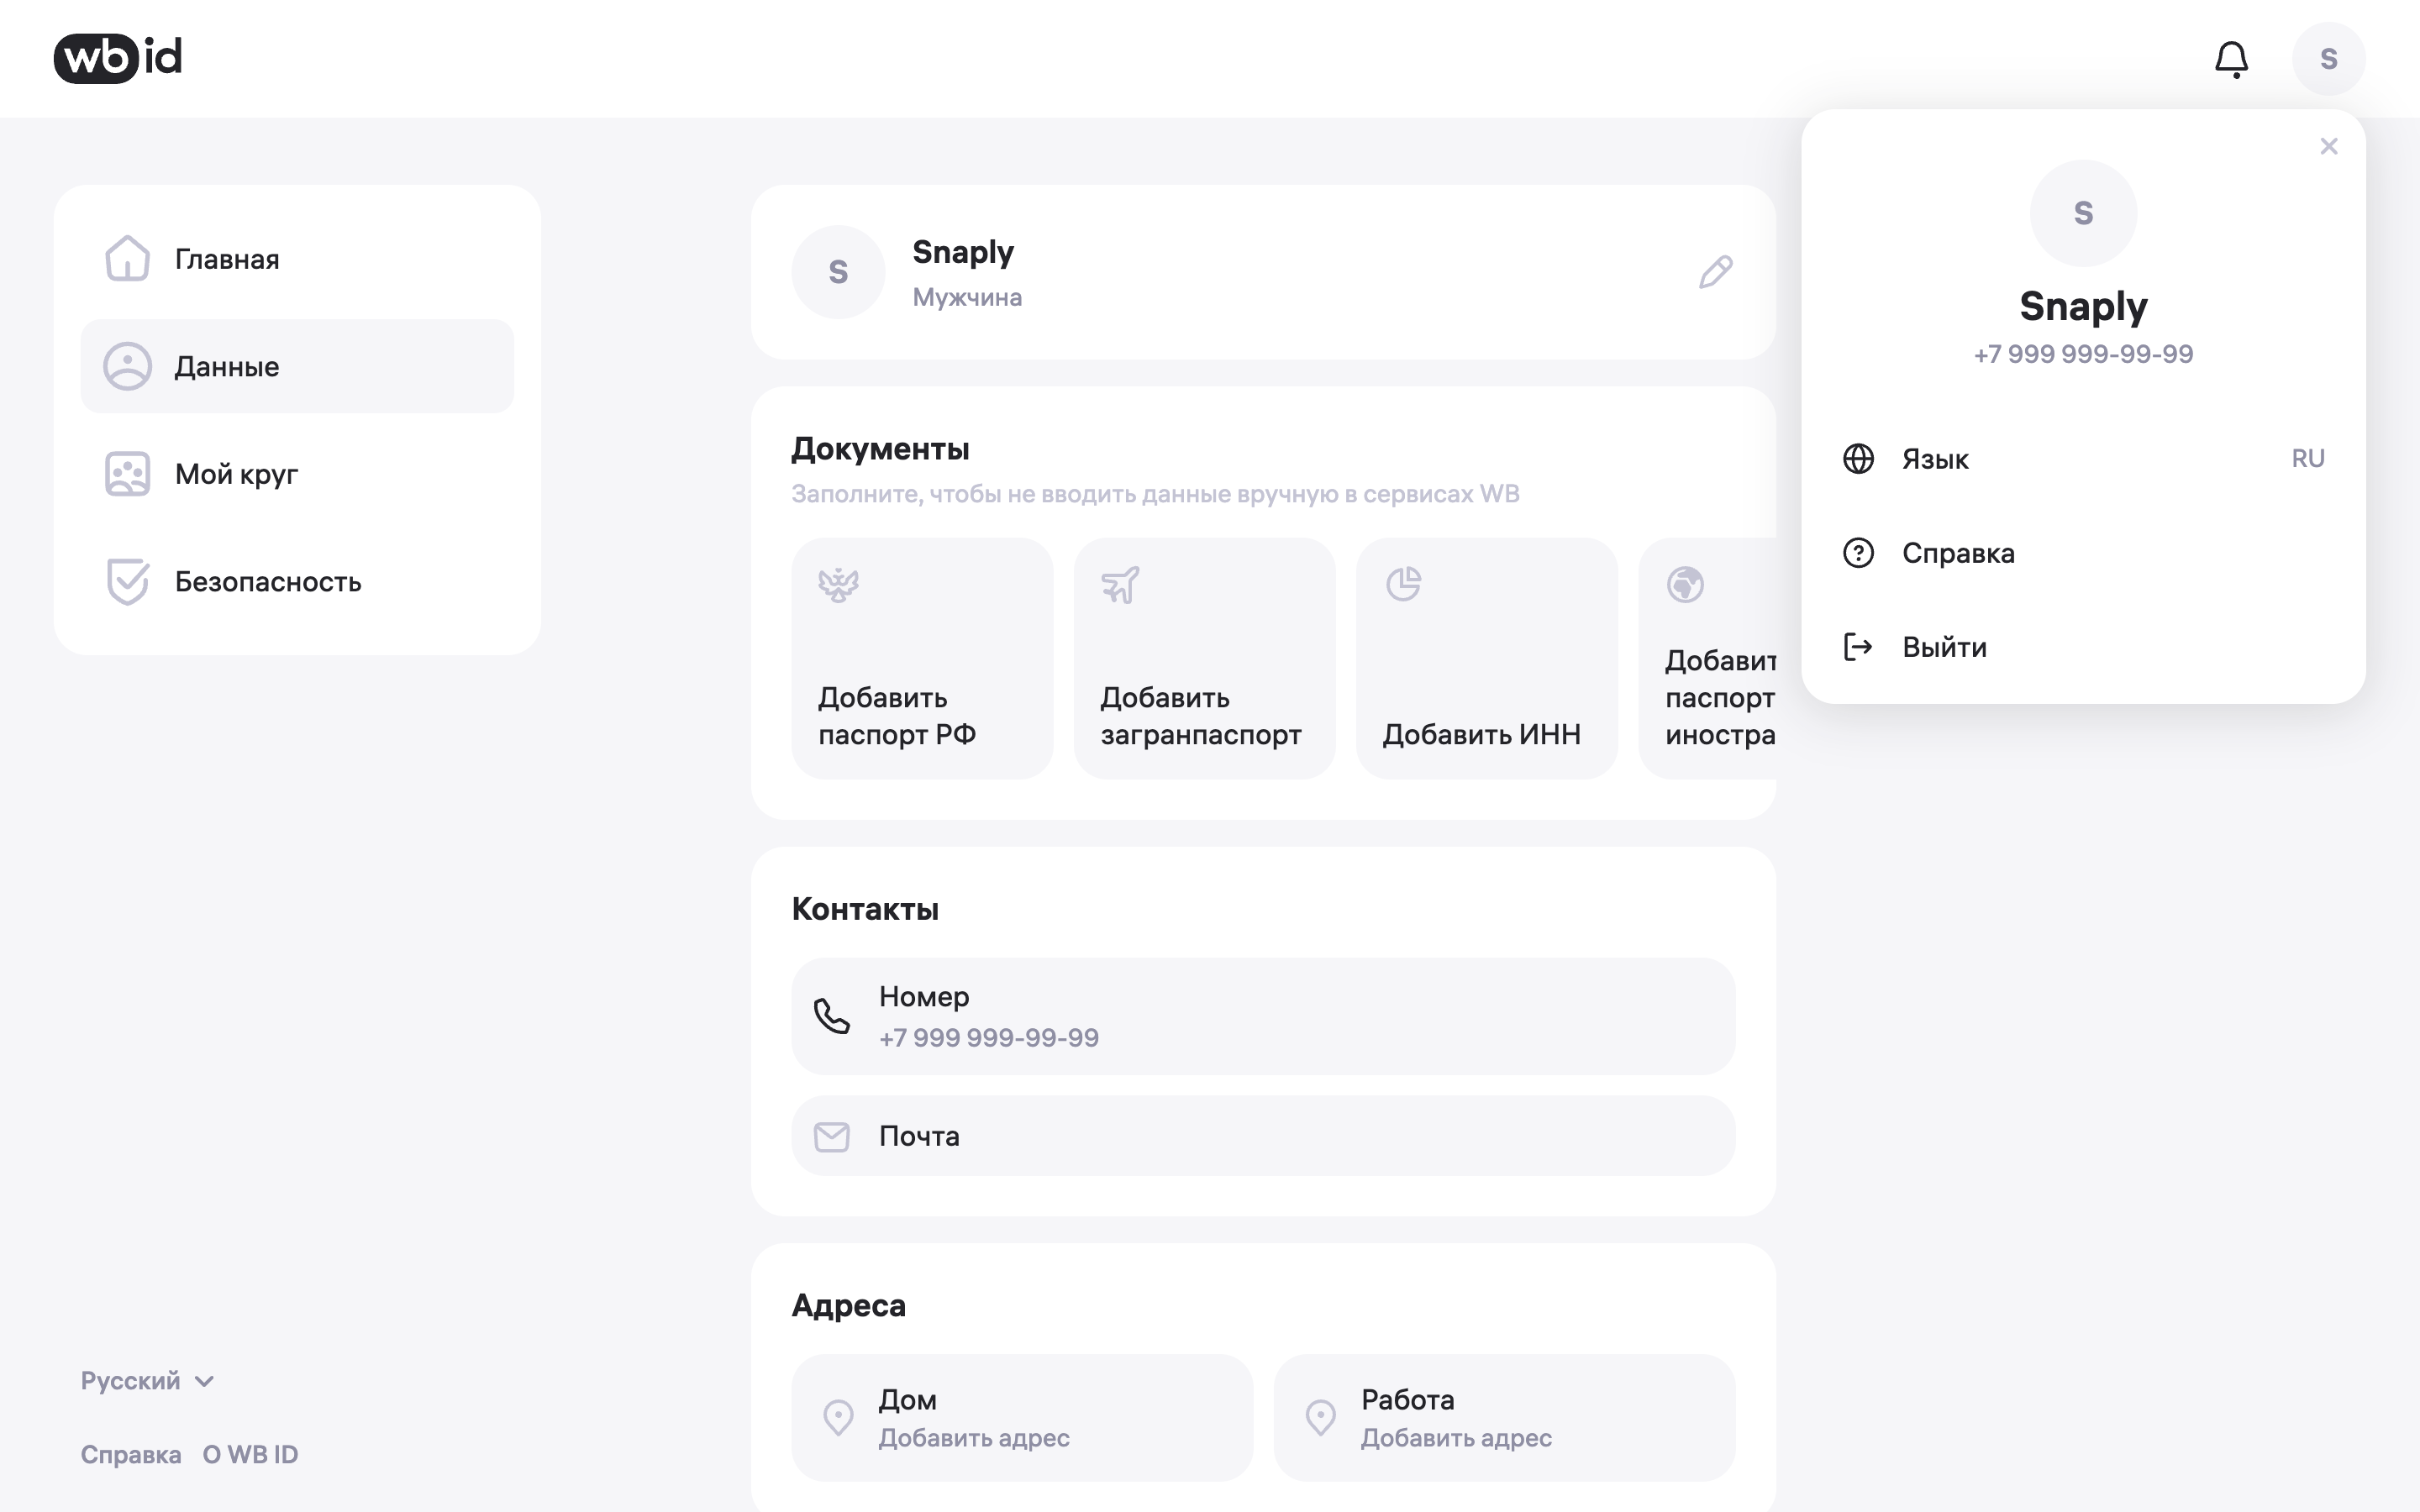Open Справка in account popup
This screenshot has width=2420, height=1512.
[x=2083, y=553]
